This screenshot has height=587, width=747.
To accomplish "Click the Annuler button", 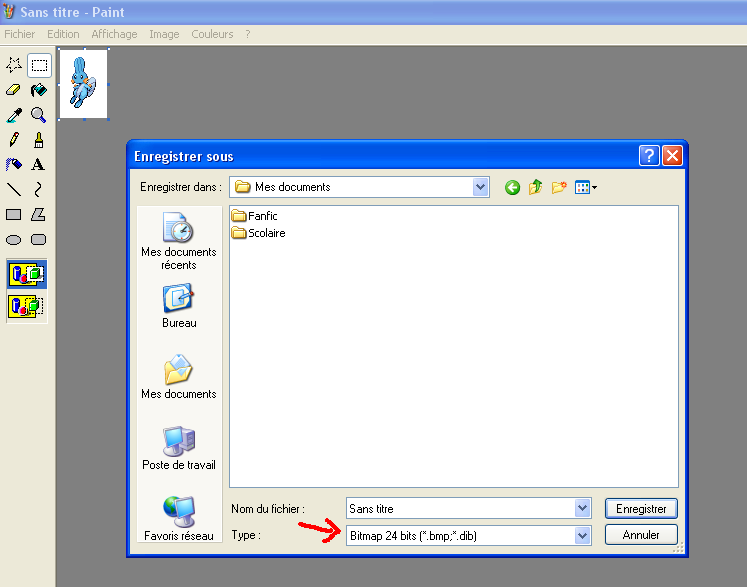I will pos(641,535).
